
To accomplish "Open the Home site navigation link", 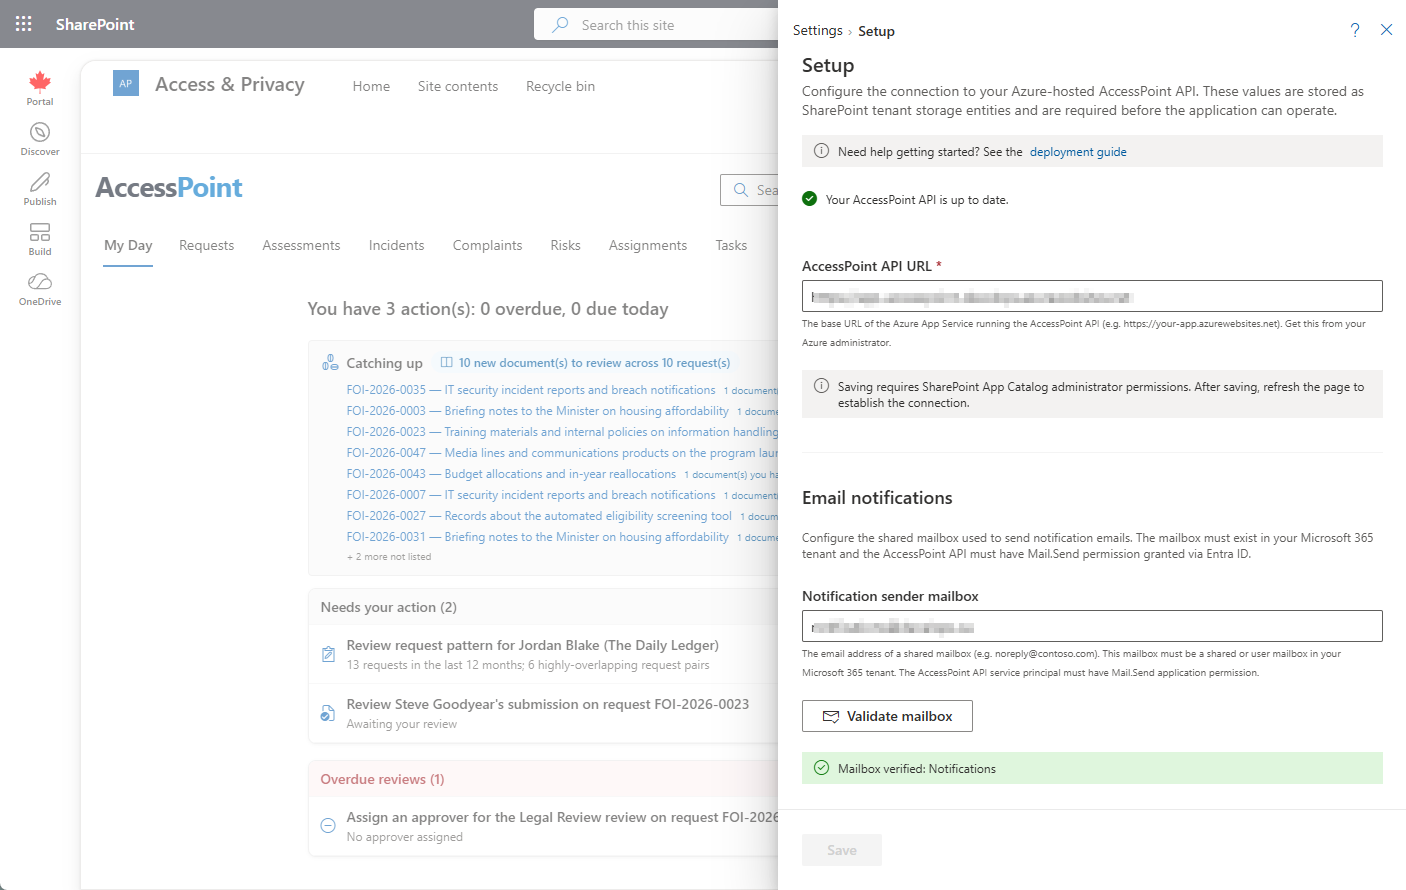I will [x=371, y=86].
